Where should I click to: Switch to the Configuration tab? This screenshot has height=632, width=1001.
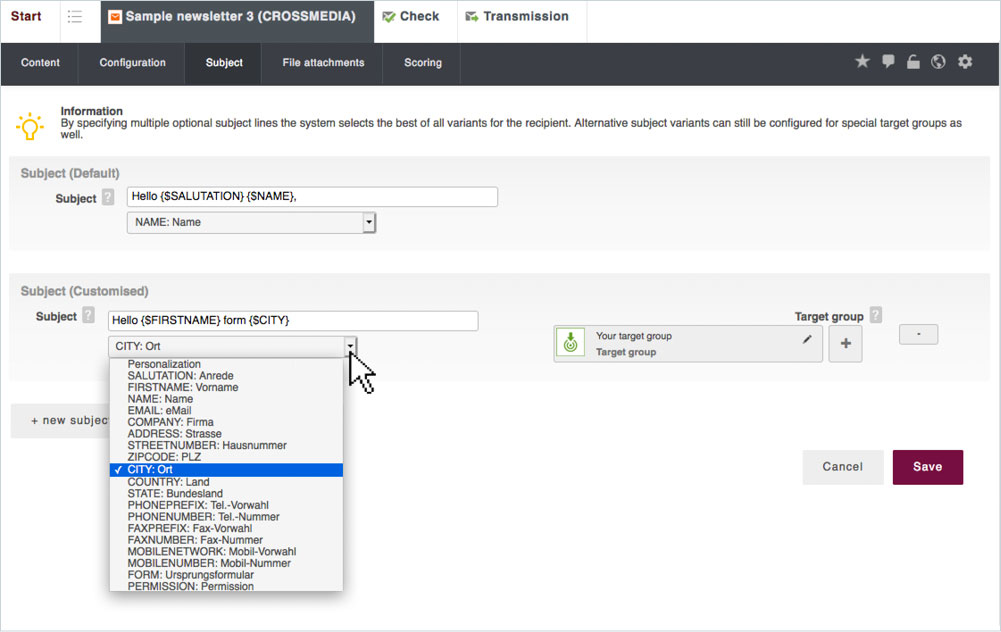click(132, 63)
